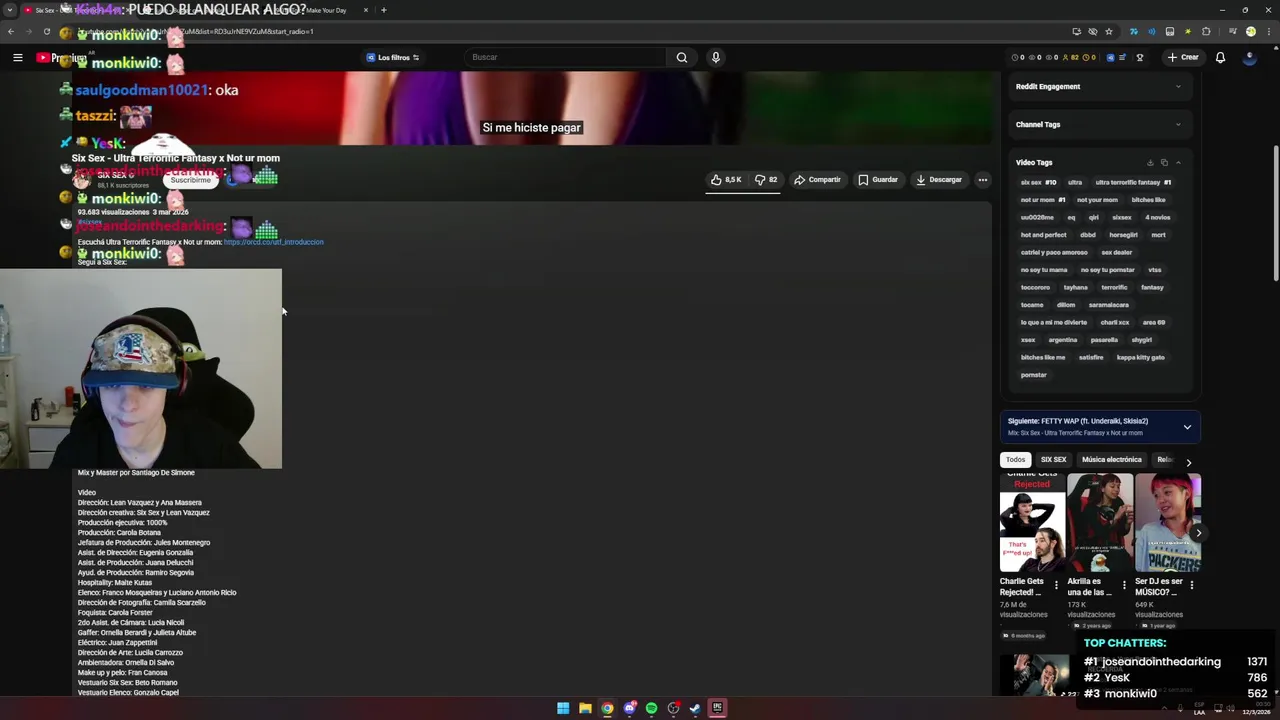Click the Compartir share button
The height and width of the screenshot is (720, 1280).
(817, 180)
